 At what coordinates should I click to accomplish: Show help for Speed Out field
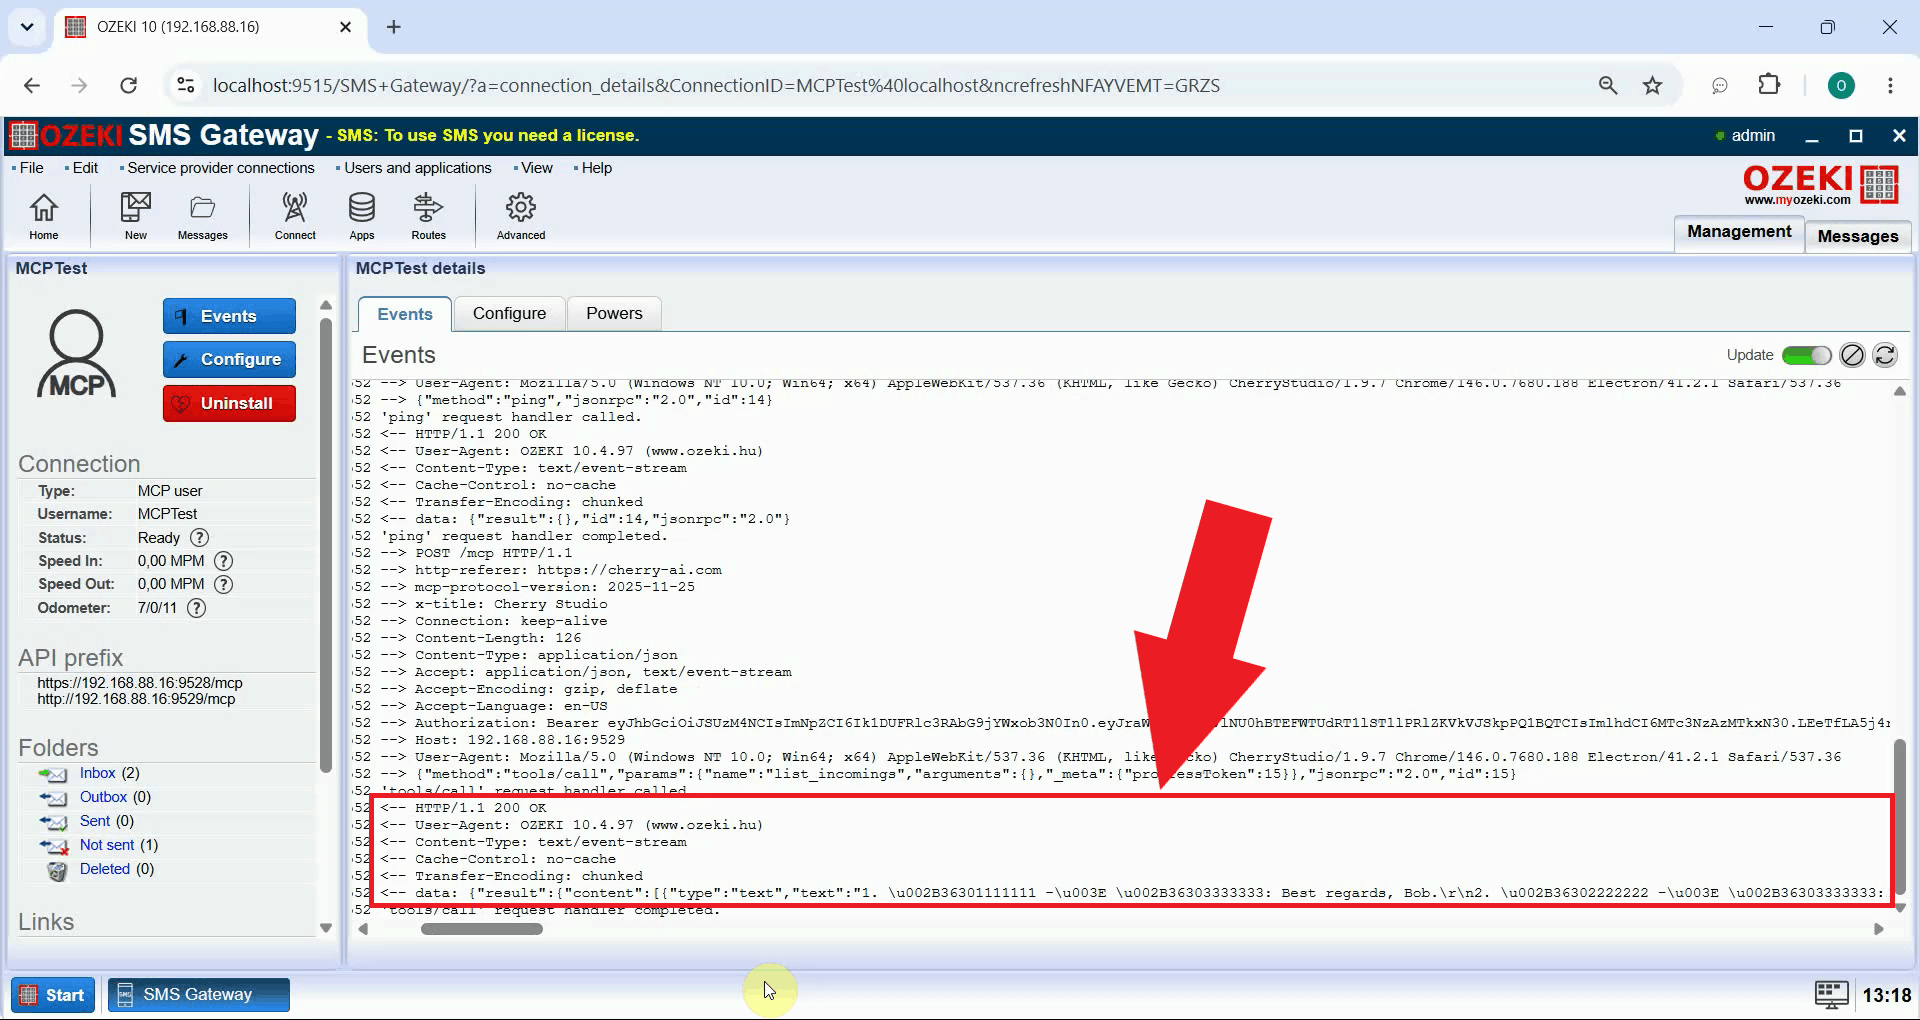pos(224,584)
